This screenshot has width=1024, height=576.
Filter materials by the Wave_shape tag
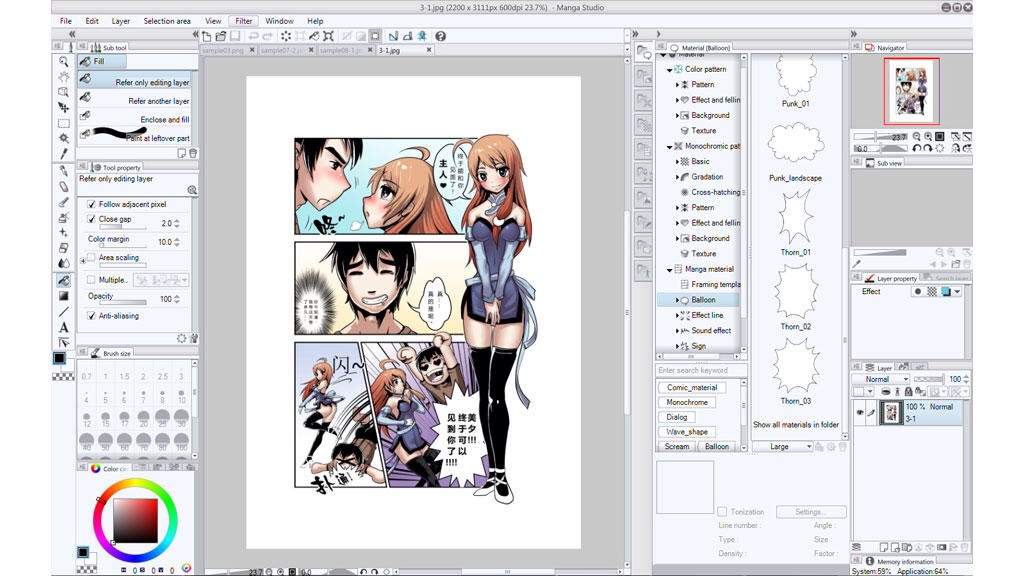pos(687,432)
